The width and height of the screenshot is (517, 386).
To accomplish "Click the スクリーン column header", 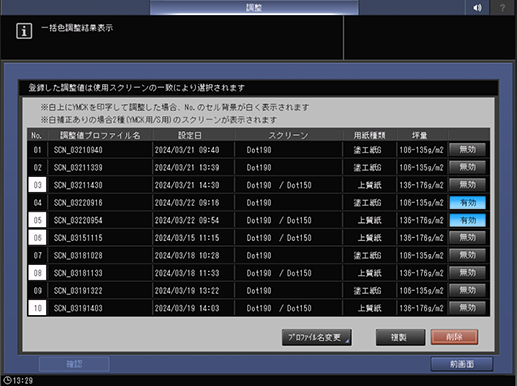I will [x=288, y=135].
